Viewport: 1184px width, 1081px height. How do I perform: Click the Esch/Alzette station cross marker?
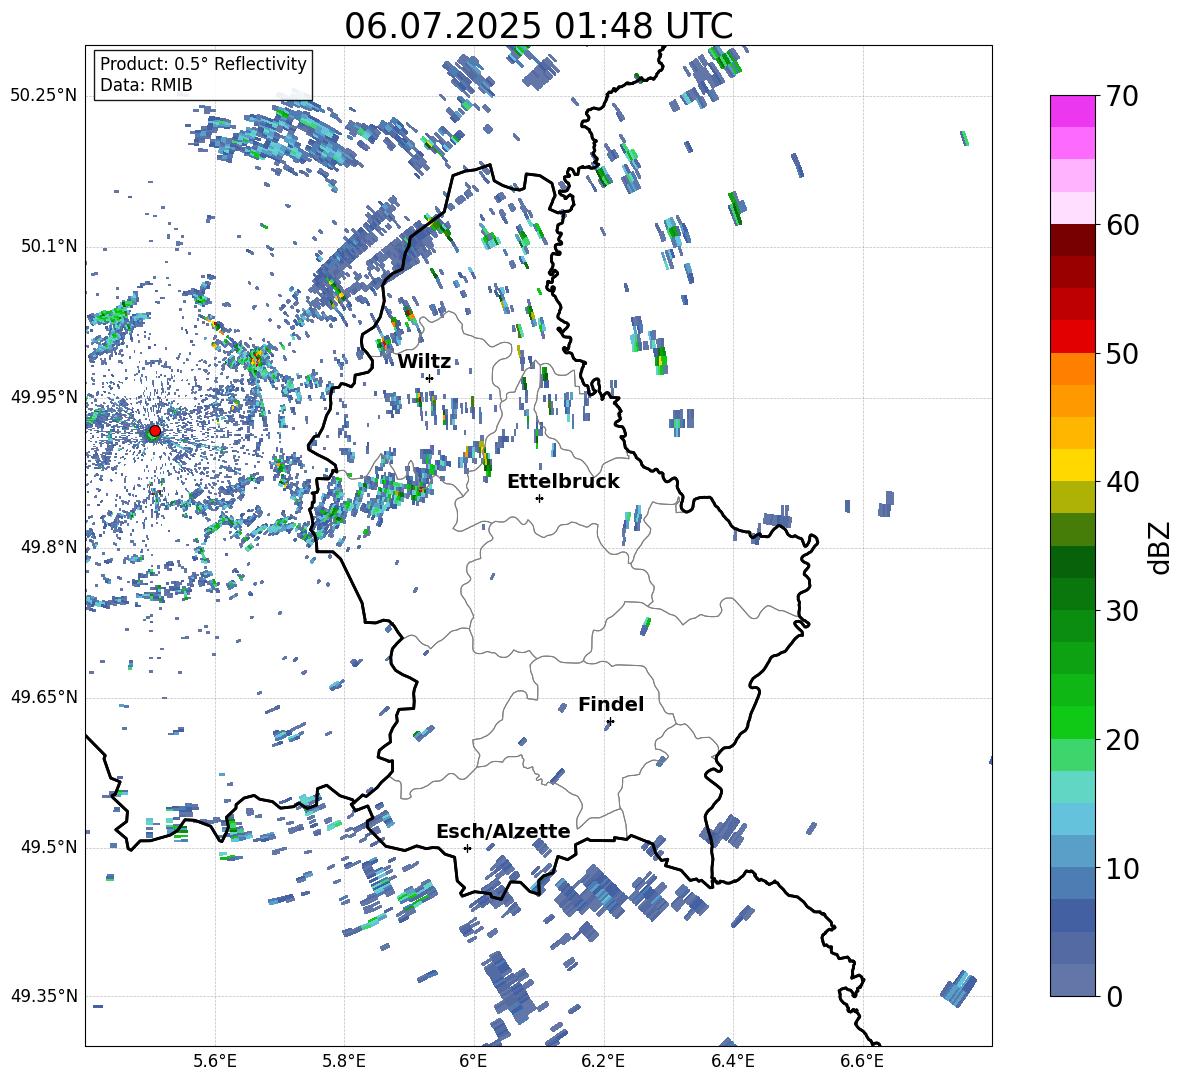[467, 848]
